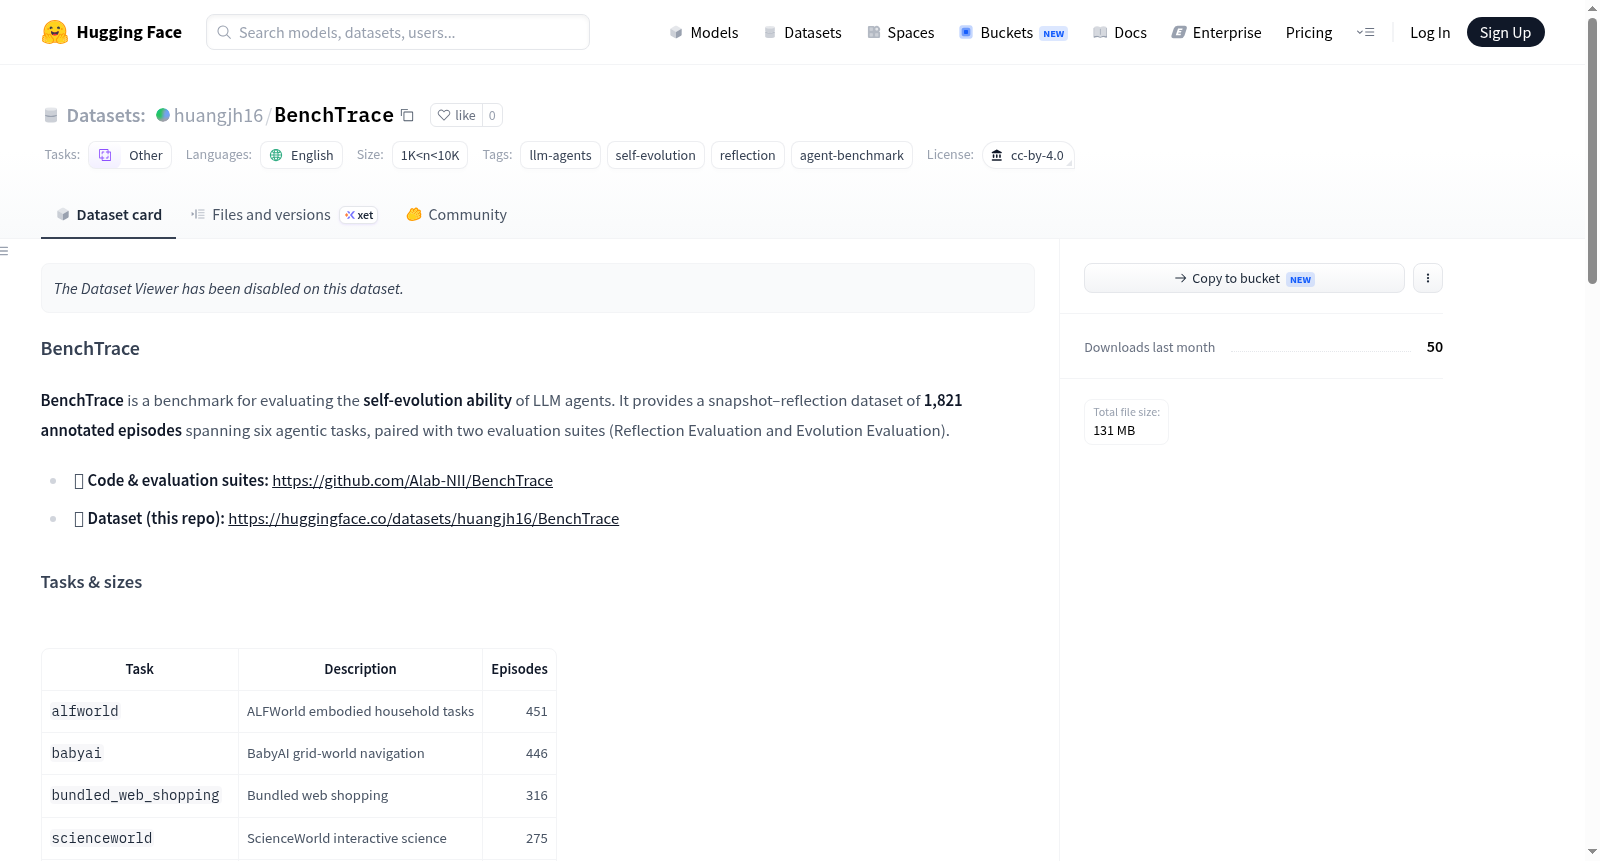Screen dimensions: 1600x861
Task: Click the English language tag
Action: pyautogui.click(x=301, y=155)
